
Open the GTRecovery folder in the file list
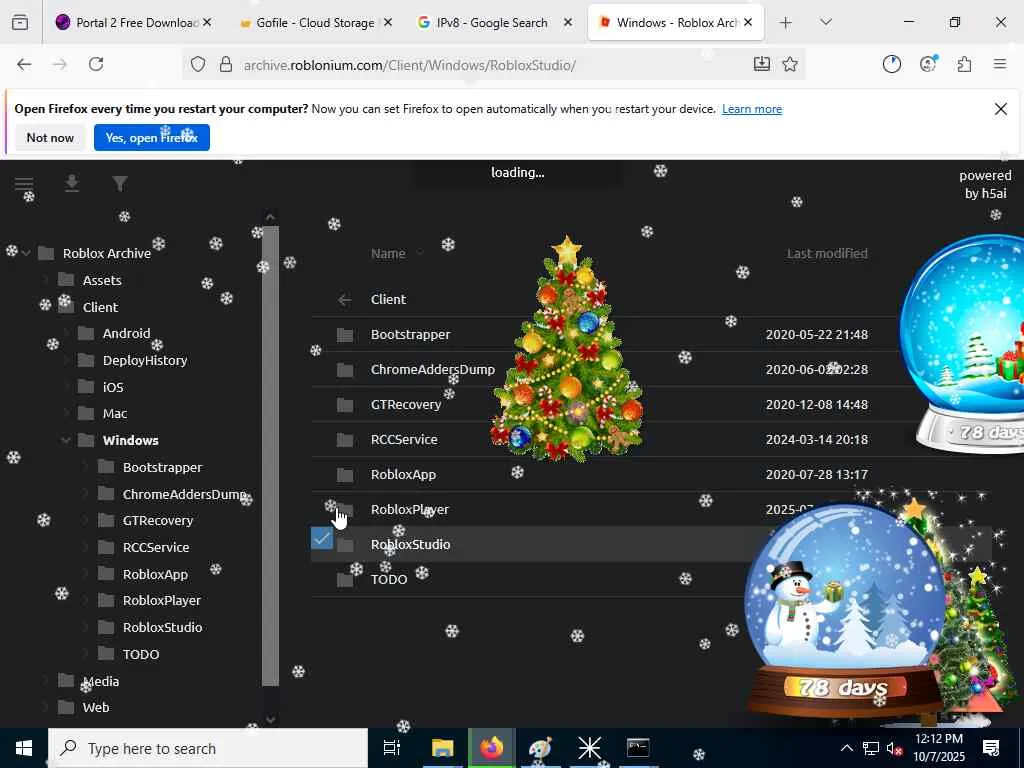406,405
